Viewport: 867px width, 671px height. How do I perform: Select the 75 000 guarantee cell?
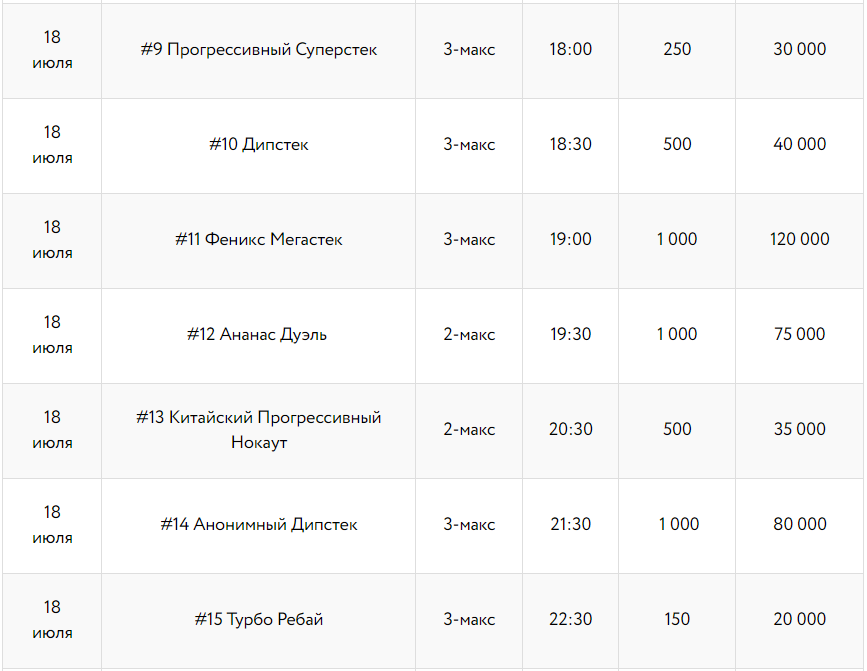click(x=799, y=334)
